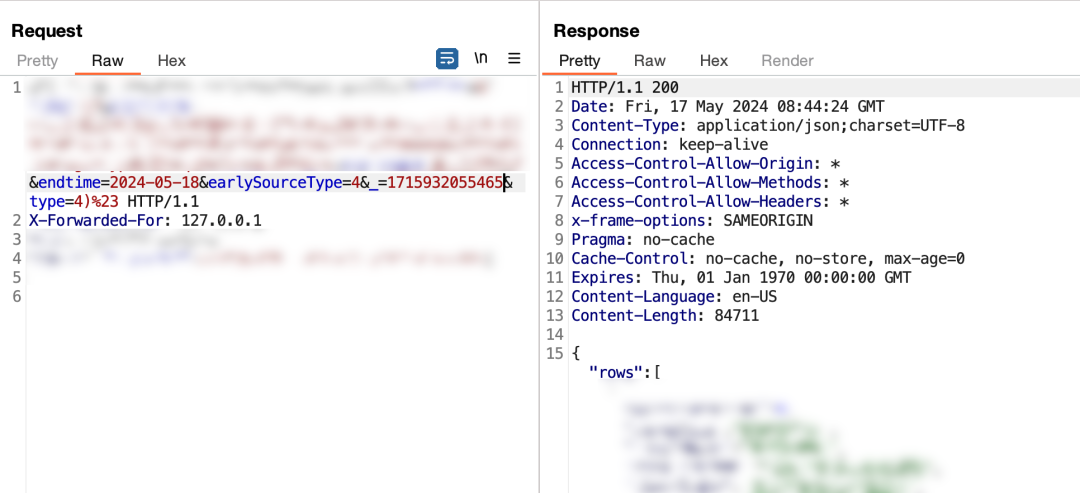
Task: Open the Render tab in Response
Action: coord(787,61)
